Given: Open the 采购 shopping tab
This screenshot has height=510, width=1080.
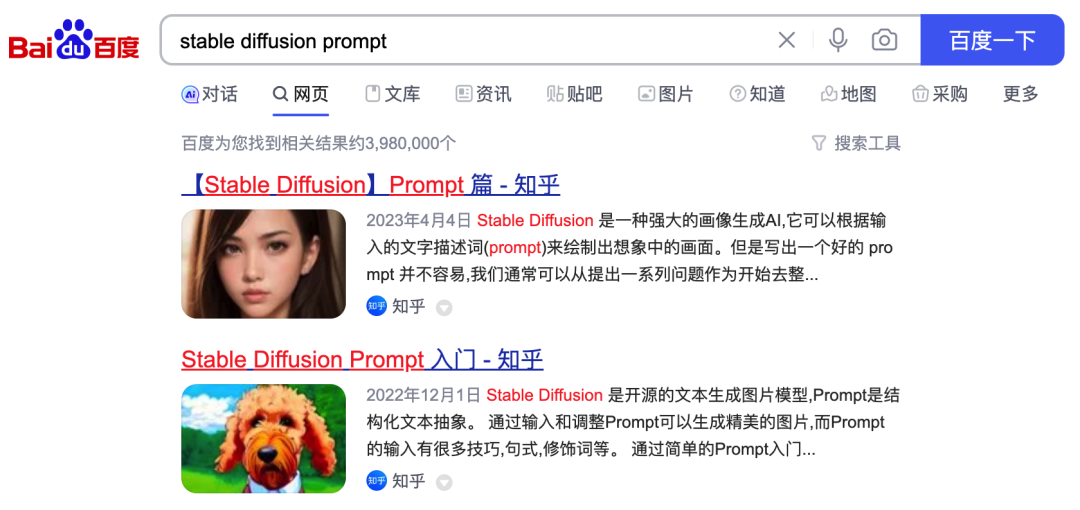Looking at the screenshot, I should pyautogui.click(x=939, y=94).
